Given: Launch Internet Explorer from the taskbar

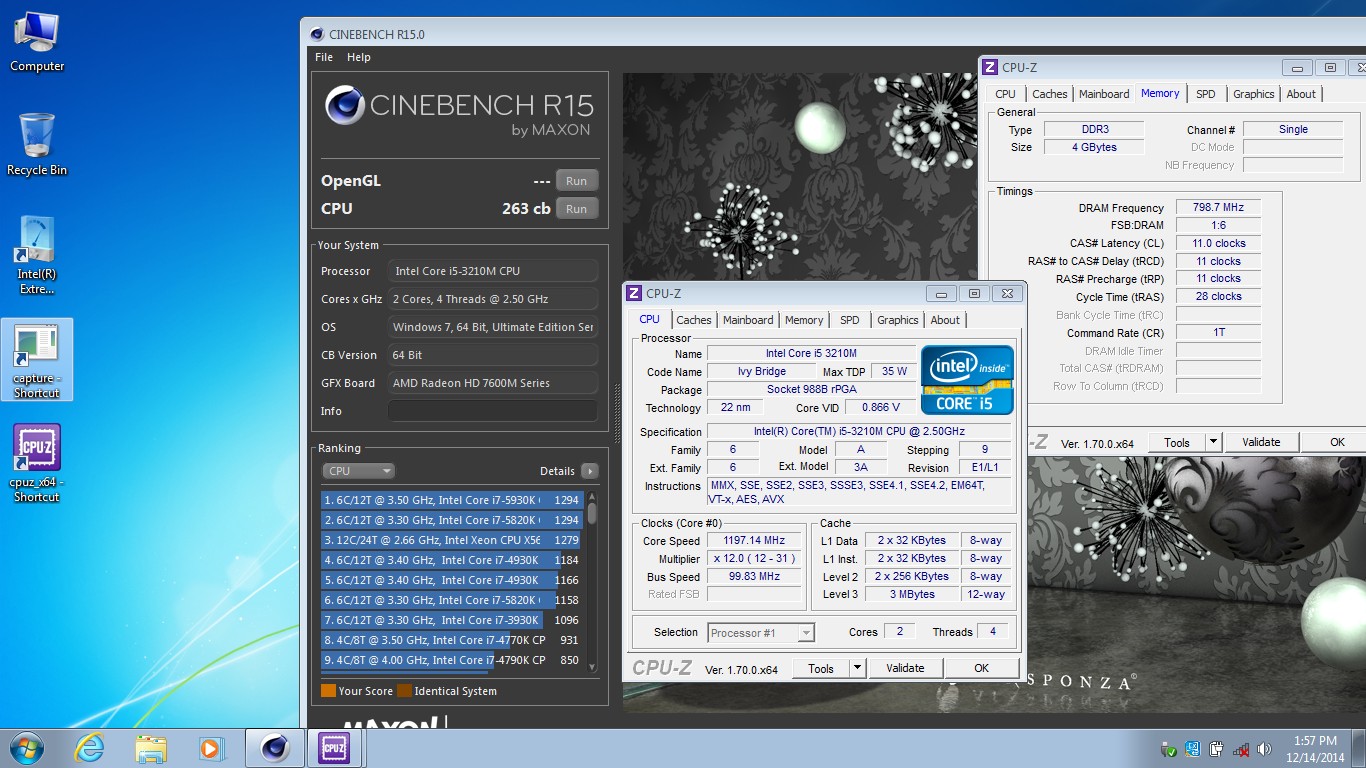Looking at the screenshot, I should (x=90, y=748).
